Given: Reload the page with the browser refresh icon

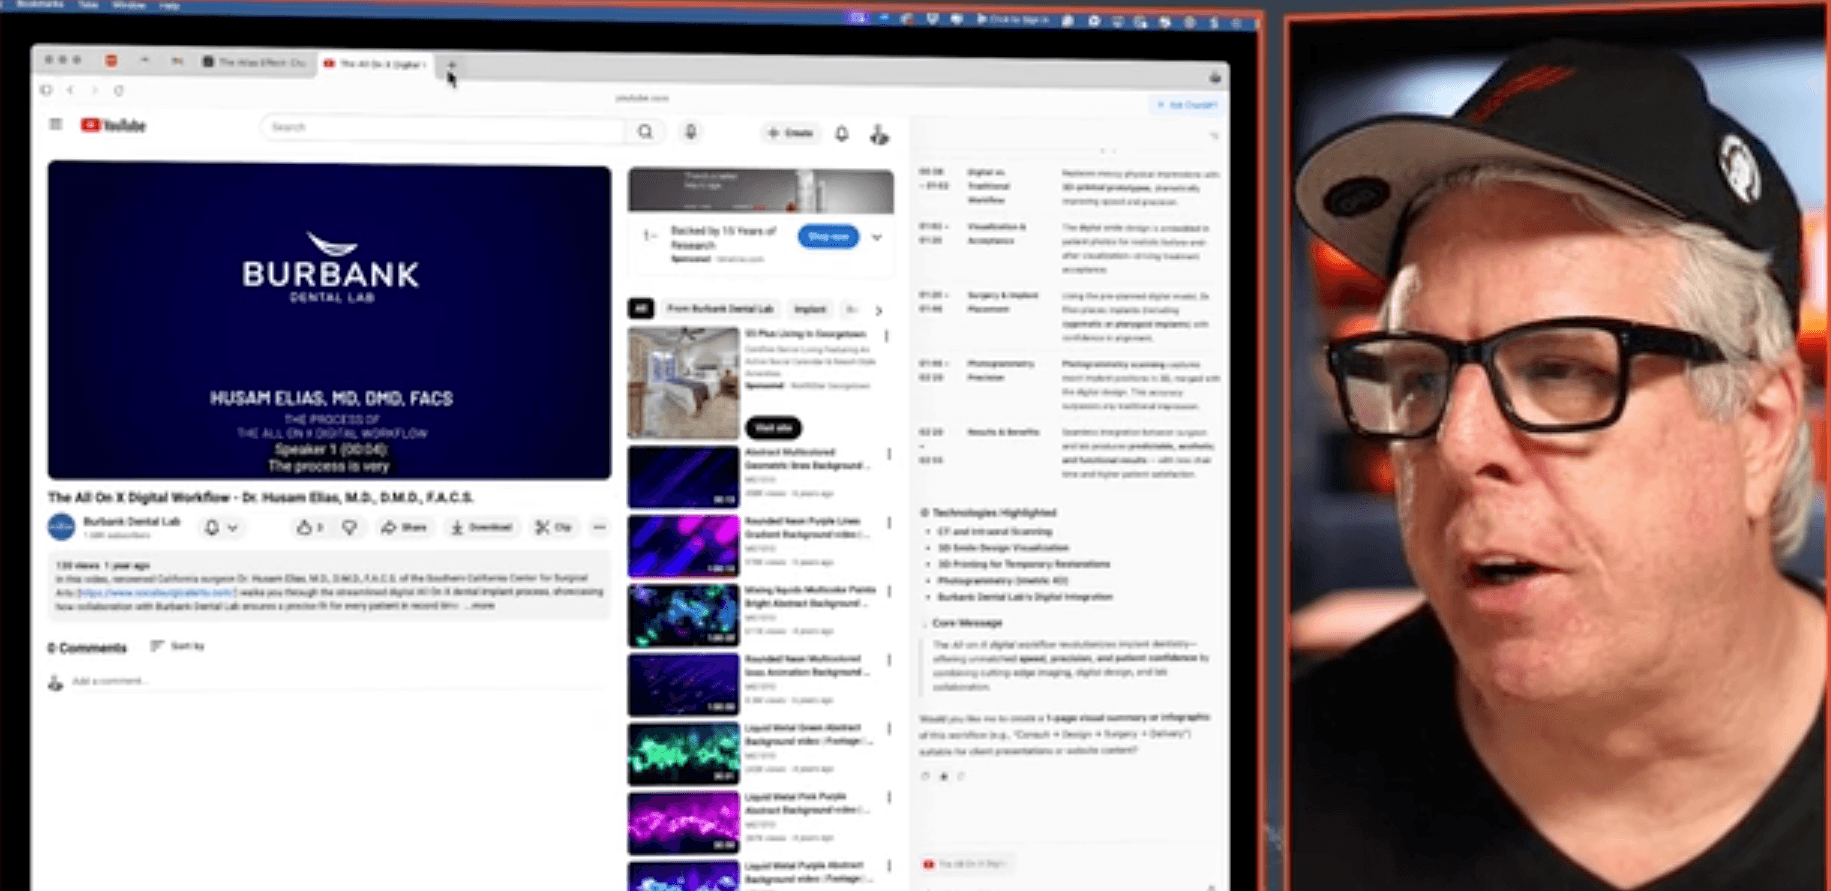Looking at the screenshot, I should tap(119, 91).
